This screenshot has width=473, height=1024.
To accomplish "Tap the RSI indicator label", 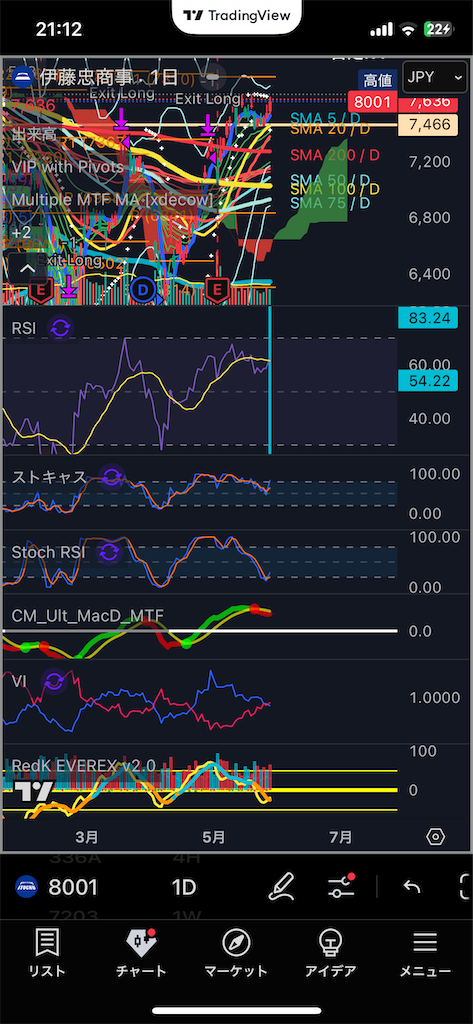I will point(24,328).
